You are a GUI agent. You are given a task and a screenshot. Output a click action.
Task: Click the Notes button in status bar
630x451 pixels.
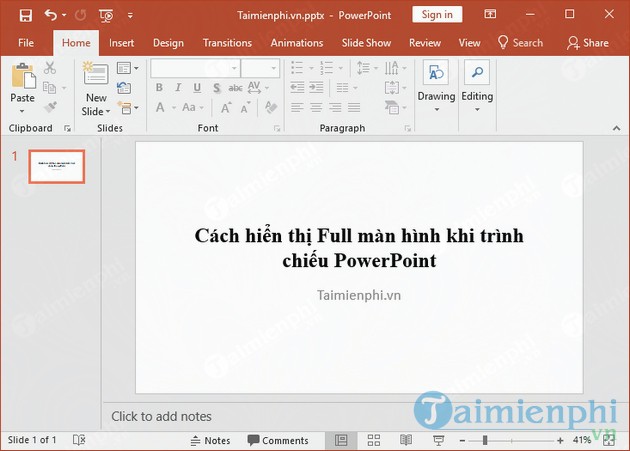[x=210, y=441]
